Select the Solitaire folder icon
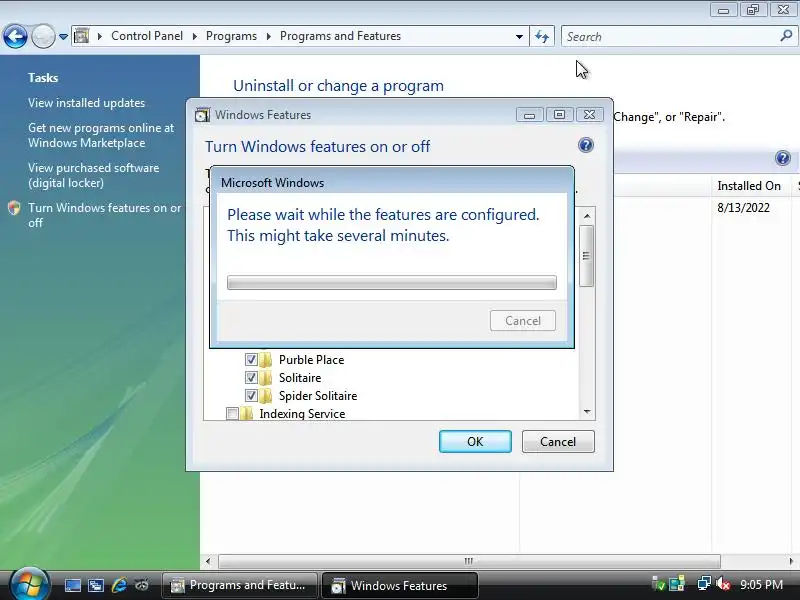 point(265,378)
